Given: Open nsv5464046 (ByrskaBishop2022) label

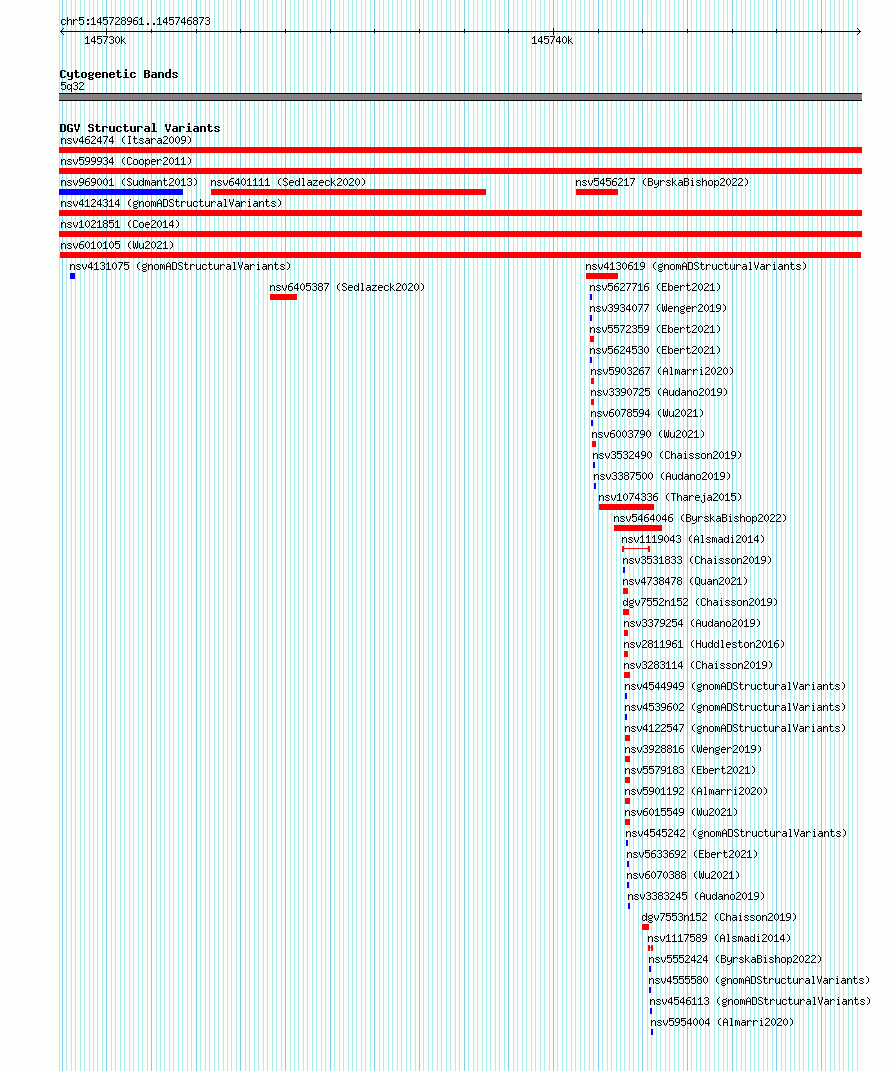Looking at the screenshot, I should point(700,518).
